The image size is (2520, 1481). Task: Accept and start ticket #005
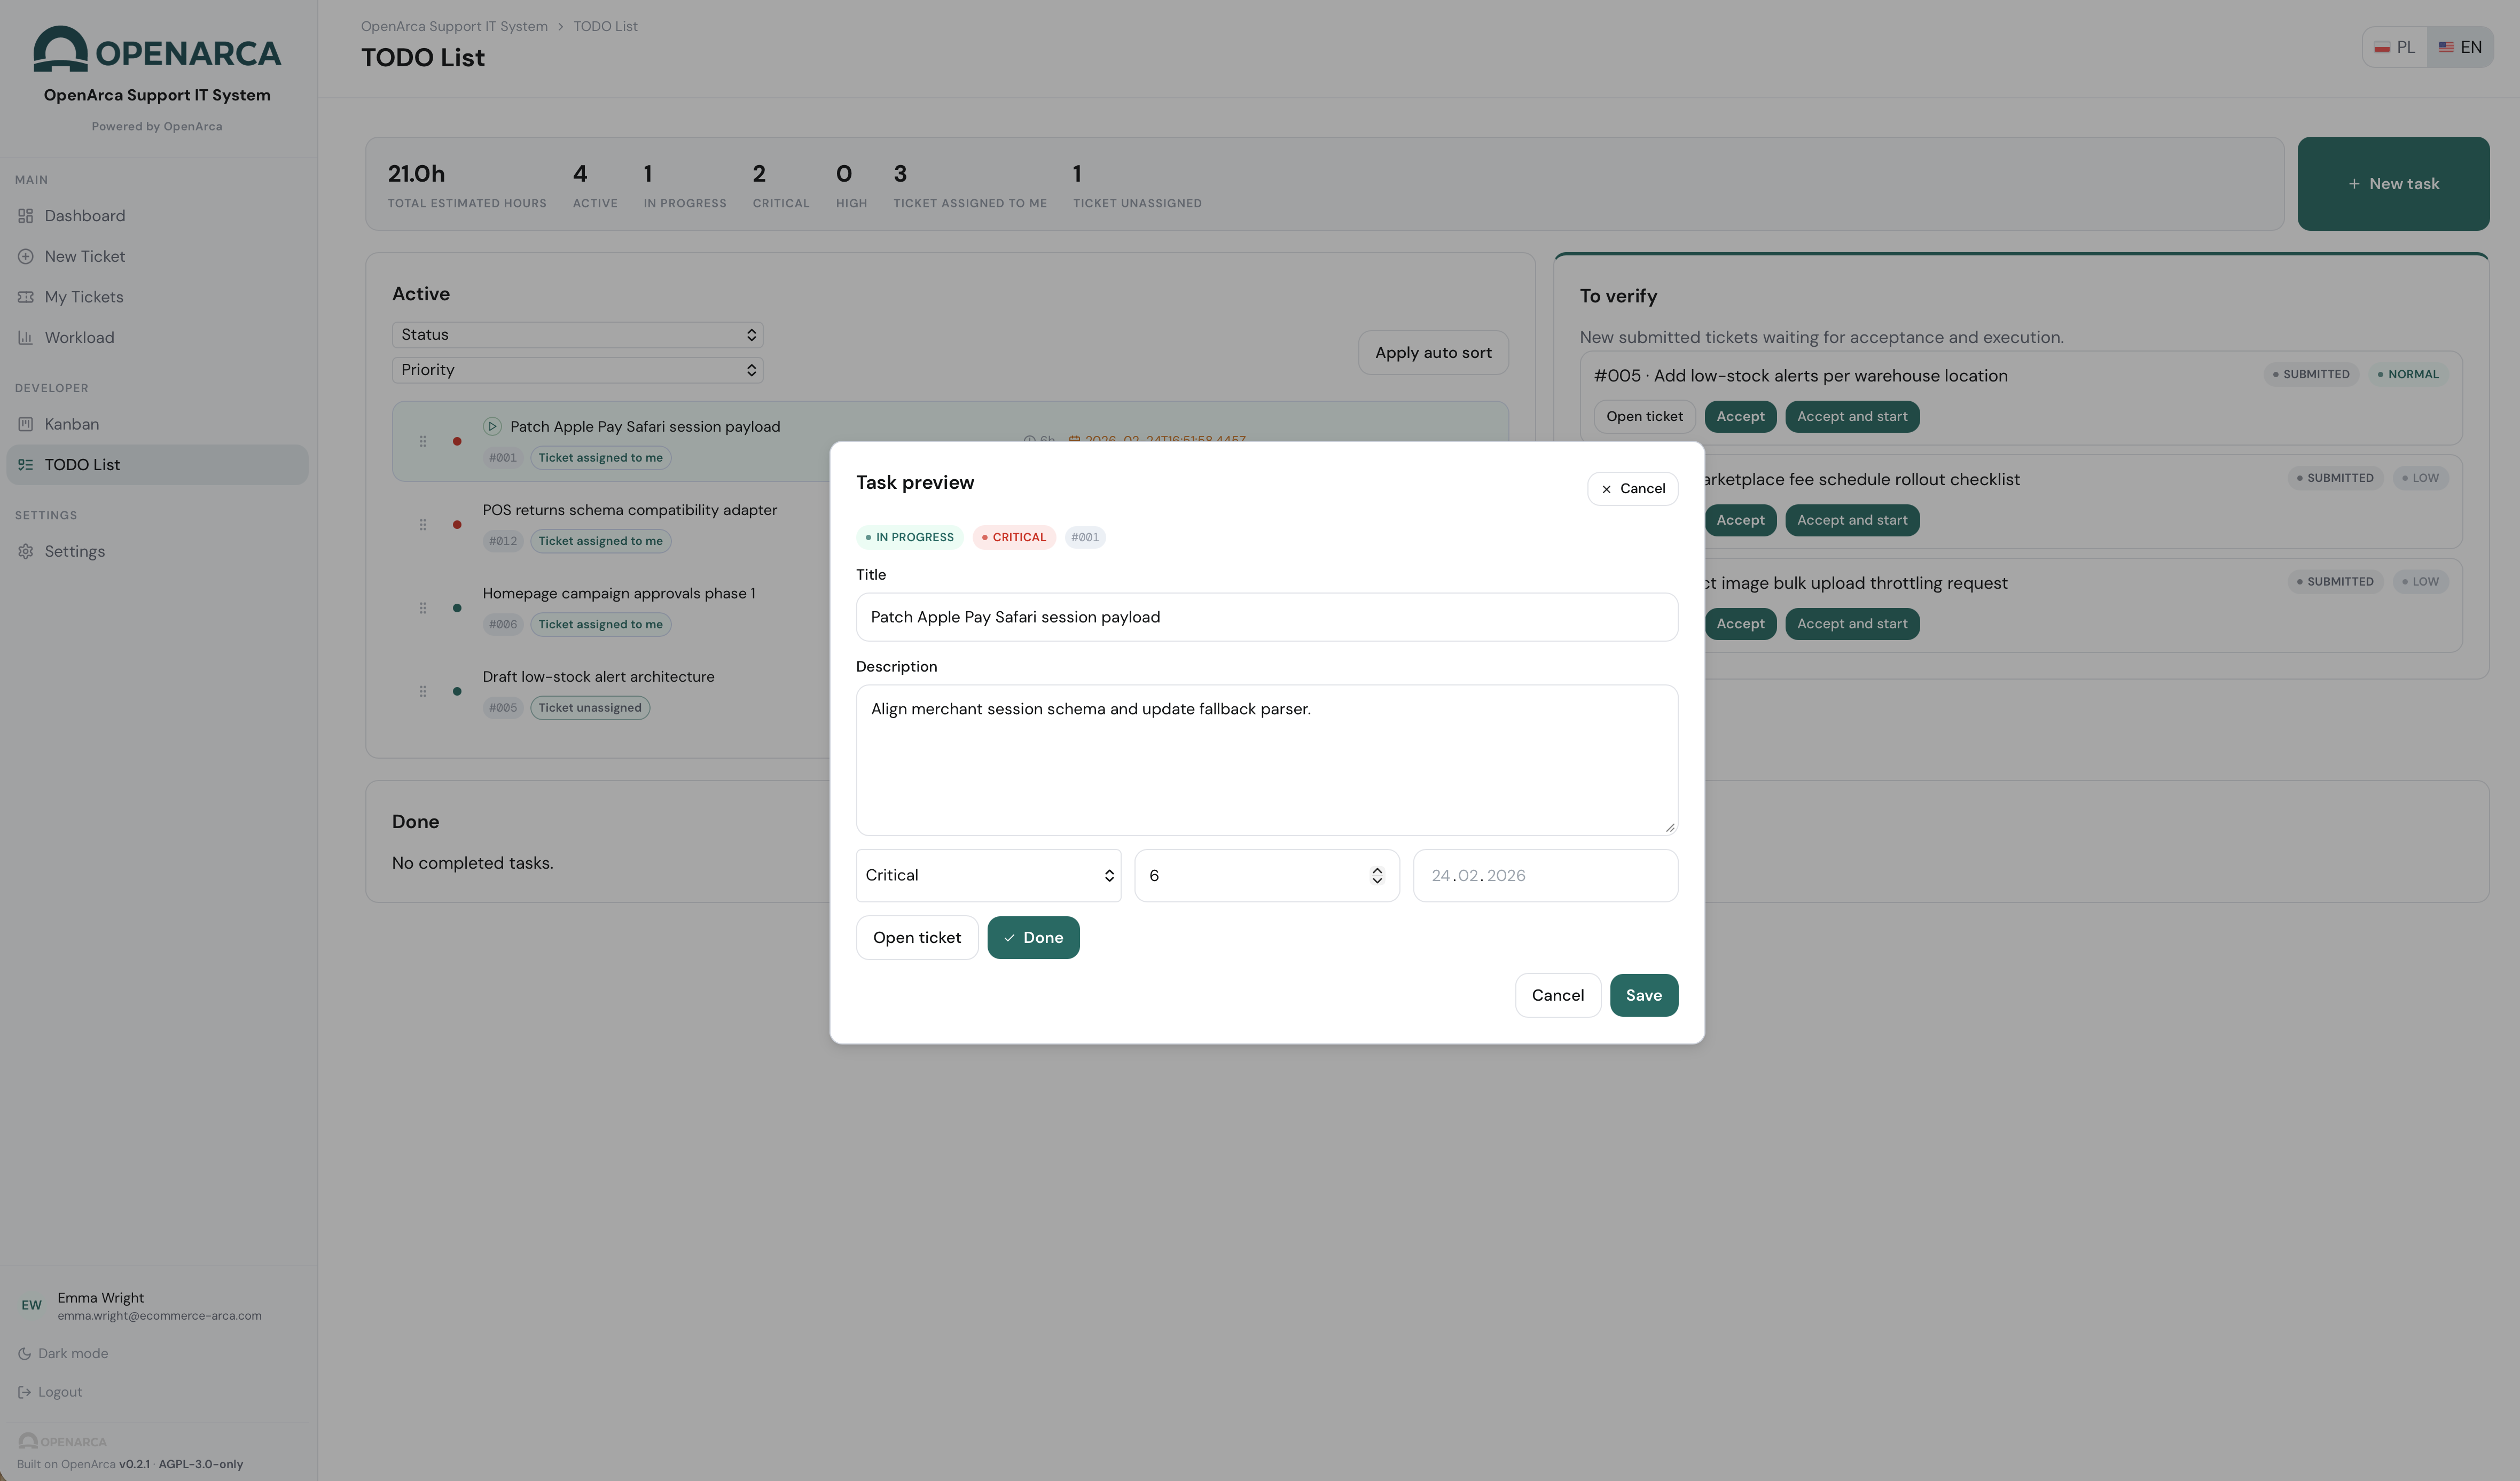[x=1851, y=416]
